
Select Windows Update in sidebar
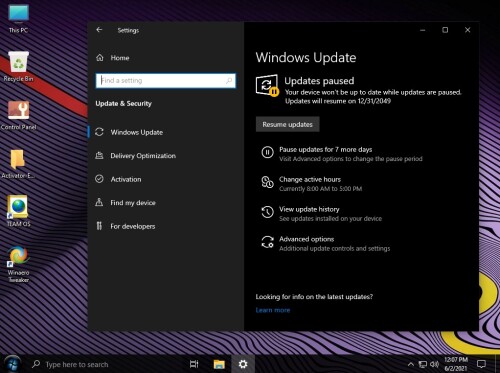click(137, 132)
